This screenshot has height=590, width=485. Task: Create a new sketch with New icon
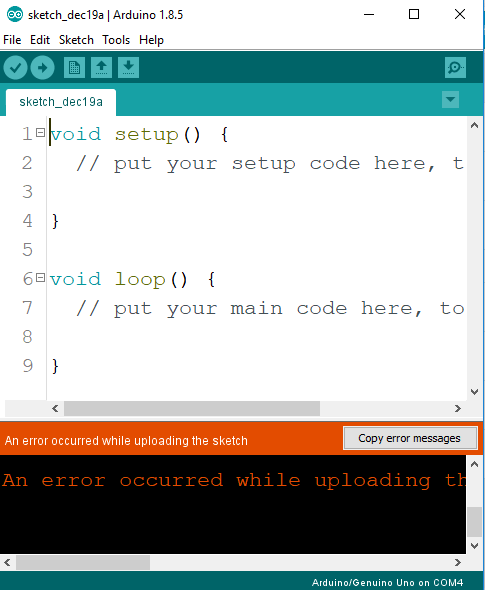(x=74, y=68)
